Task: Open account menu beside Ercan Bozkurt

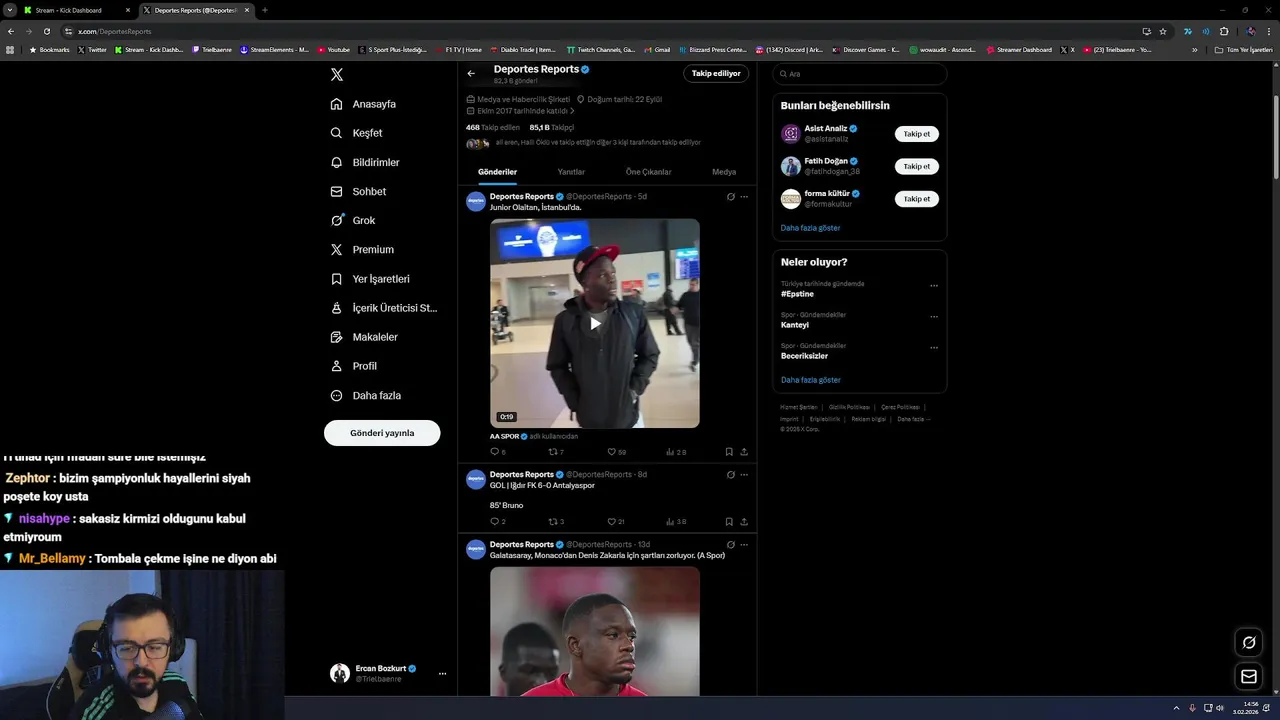Action: (x=442, y=674)
